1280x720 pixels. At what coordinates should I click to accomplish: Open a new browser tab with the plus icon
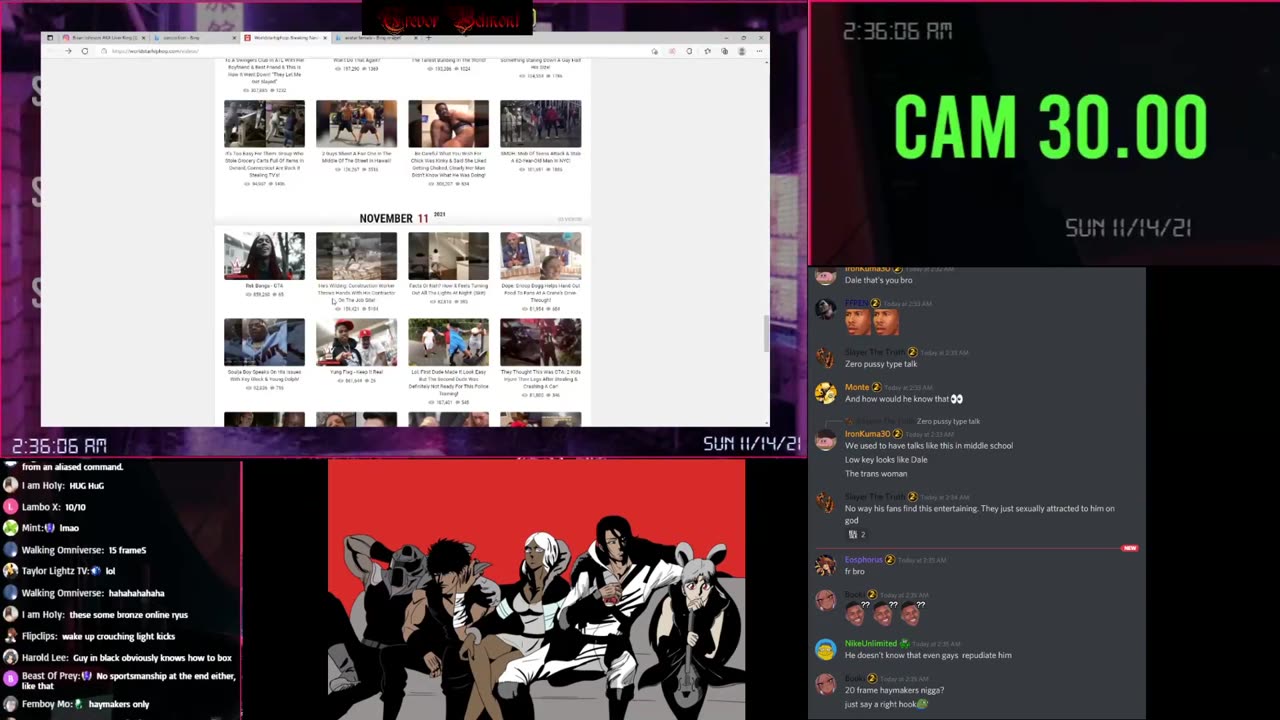[x=428, y=38]
